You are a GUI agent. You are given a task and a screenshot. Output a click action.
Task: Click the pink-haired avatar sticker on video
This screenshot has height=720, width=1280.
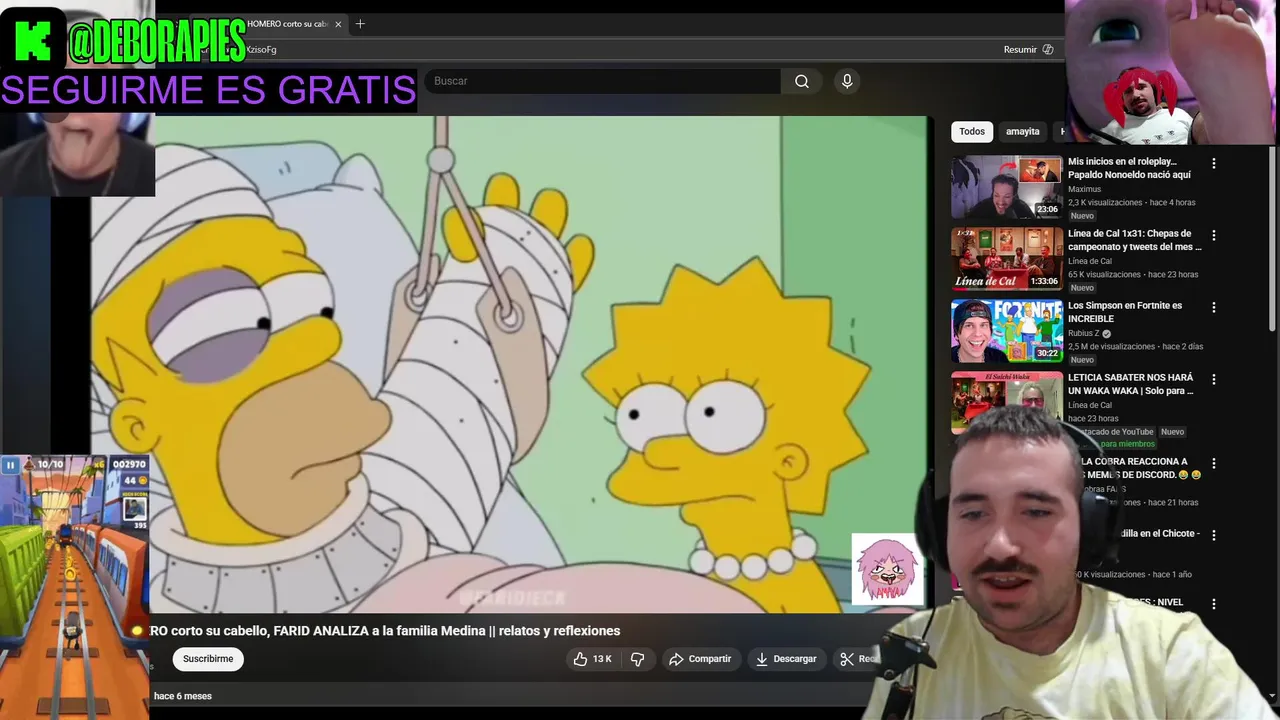coord(887,569)
